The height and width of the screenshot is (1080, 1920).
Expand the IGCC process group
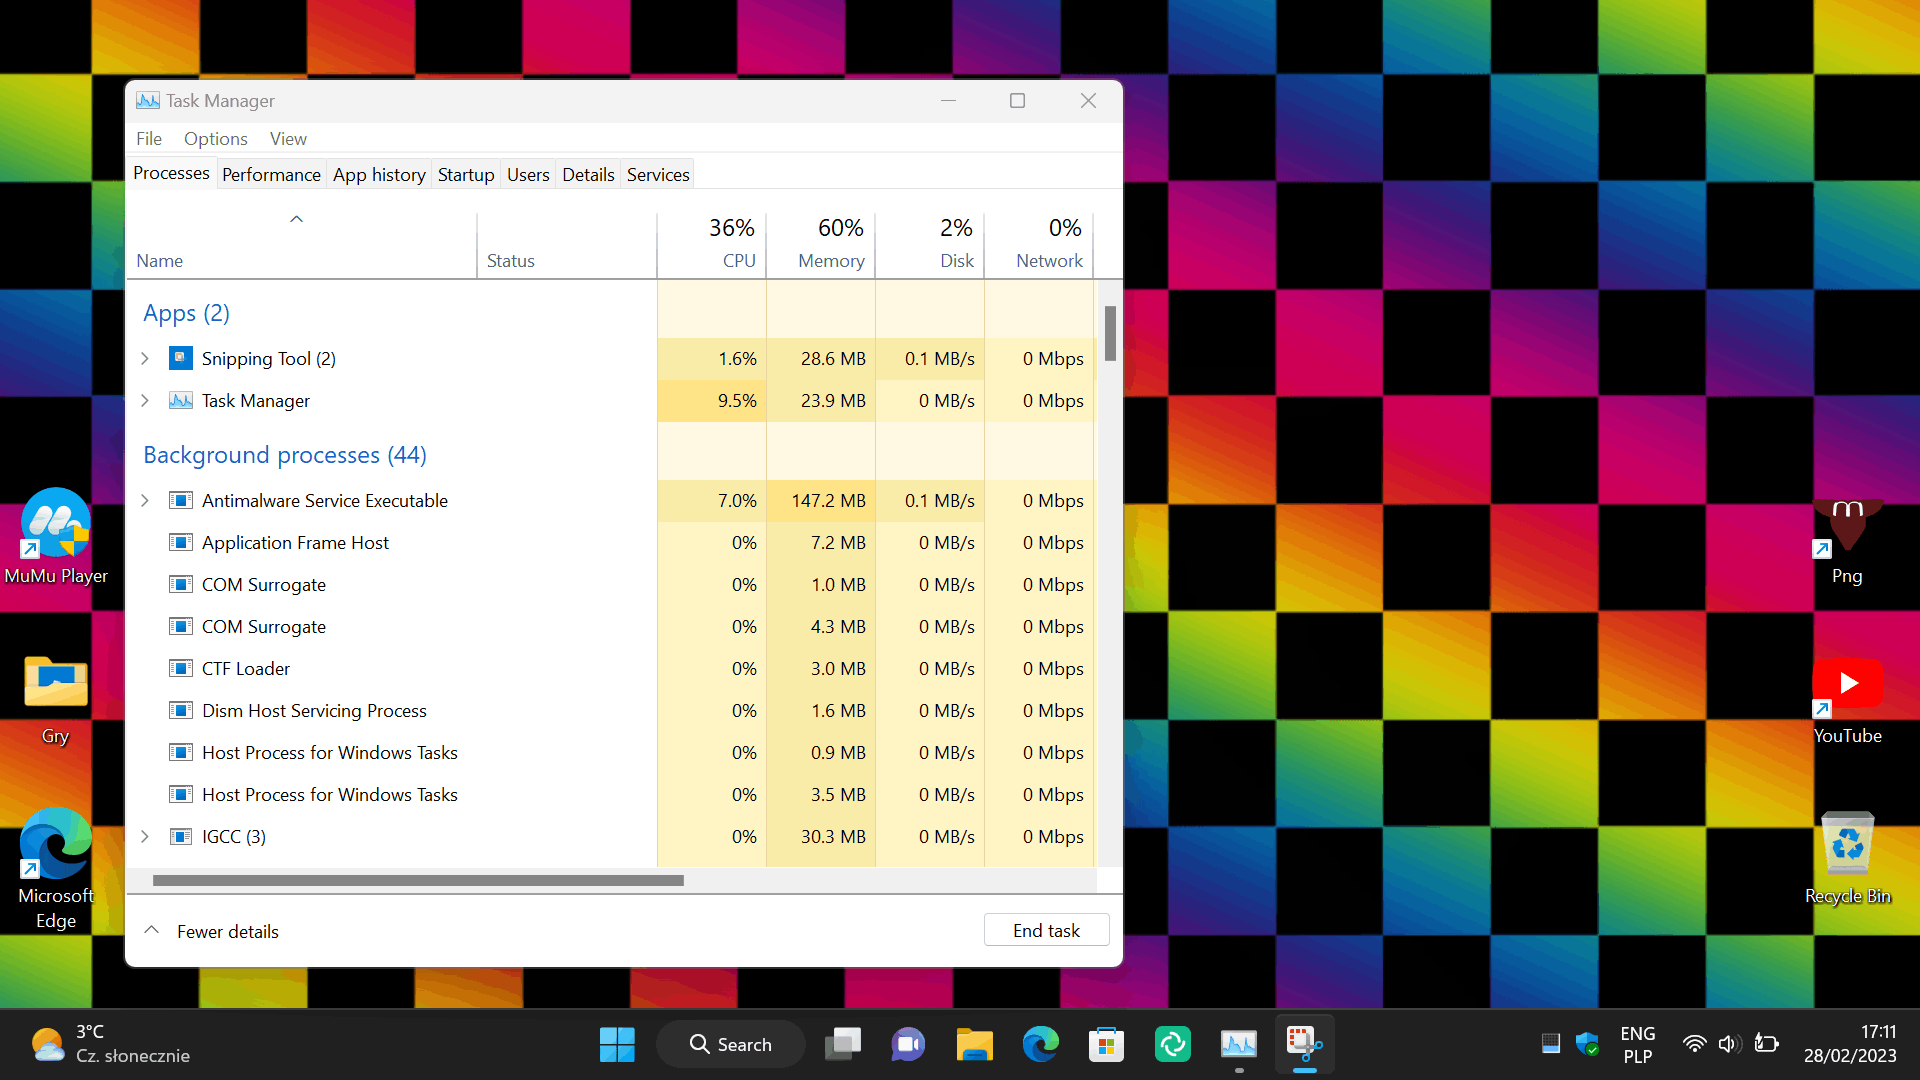point(145,836)
